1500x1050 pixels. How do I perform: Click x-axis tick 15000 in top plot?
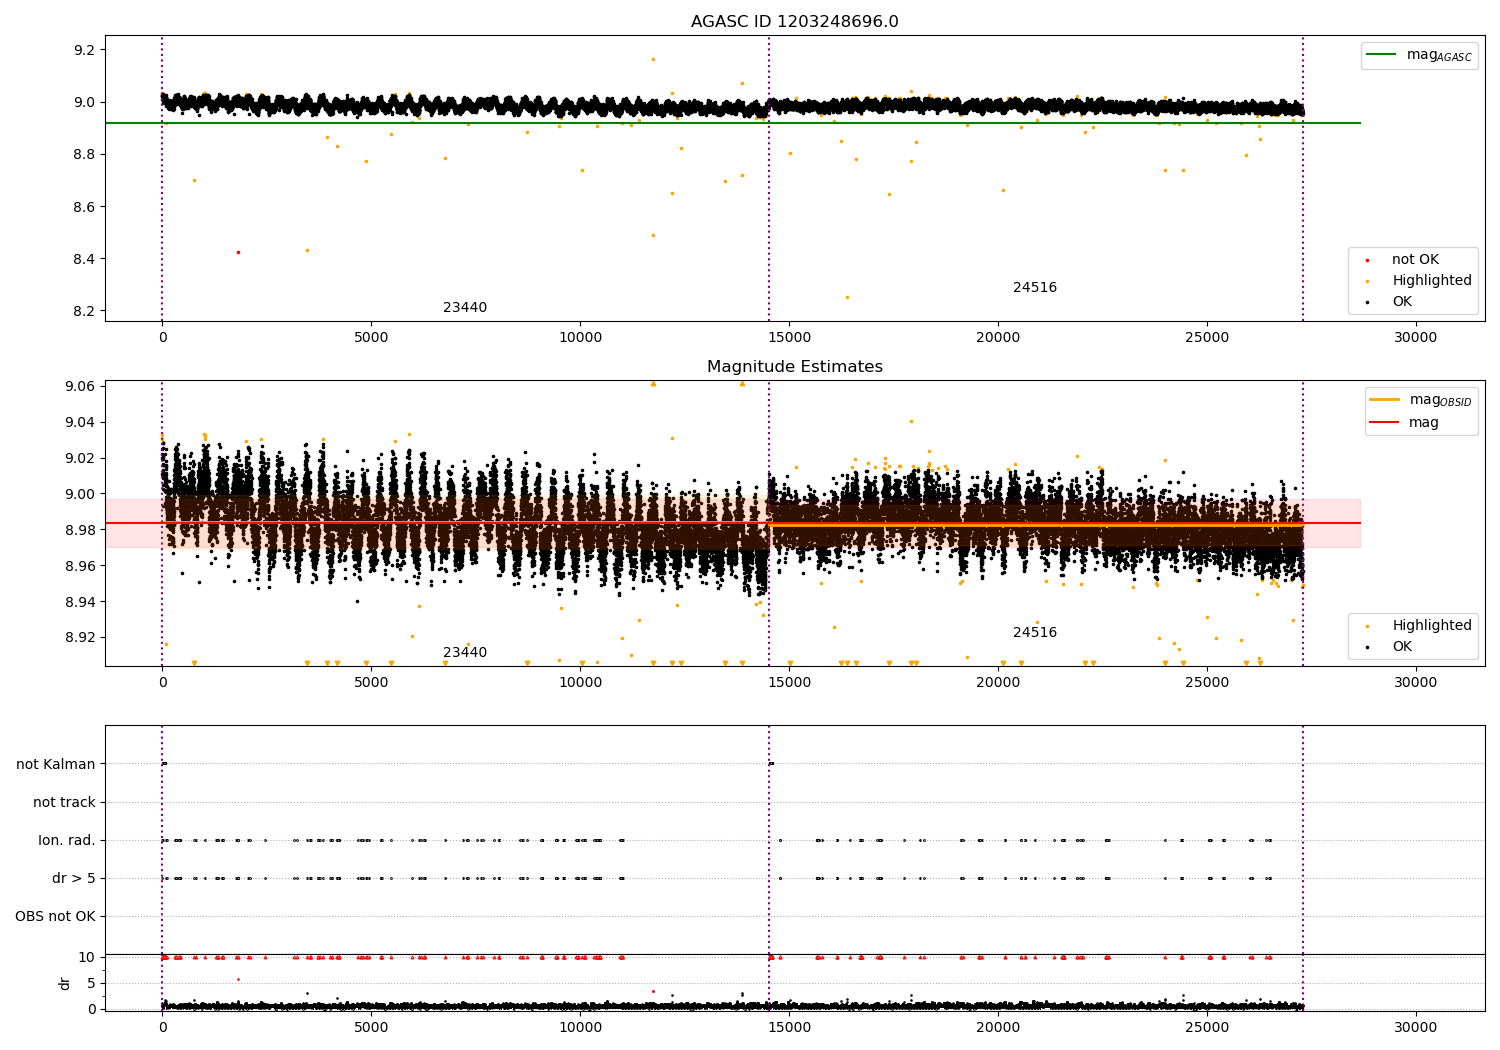(789, 337)
